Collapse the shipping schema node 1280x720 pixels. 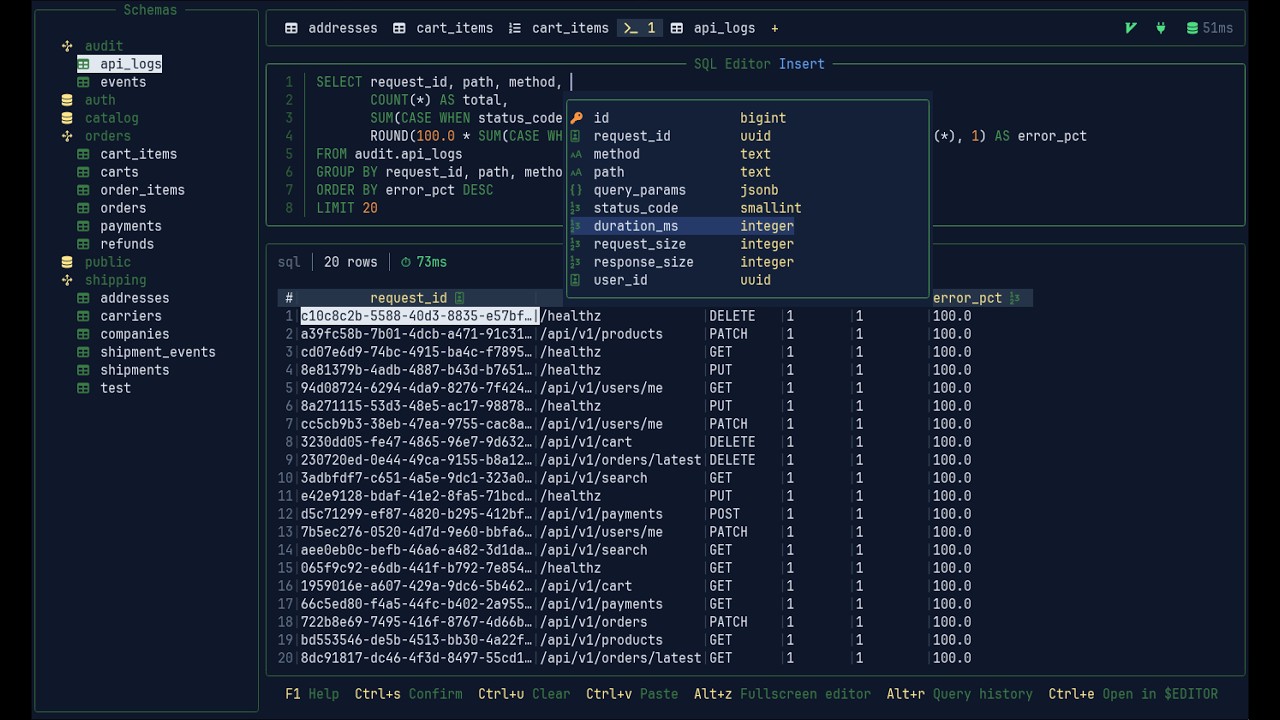tap(67, 280)
